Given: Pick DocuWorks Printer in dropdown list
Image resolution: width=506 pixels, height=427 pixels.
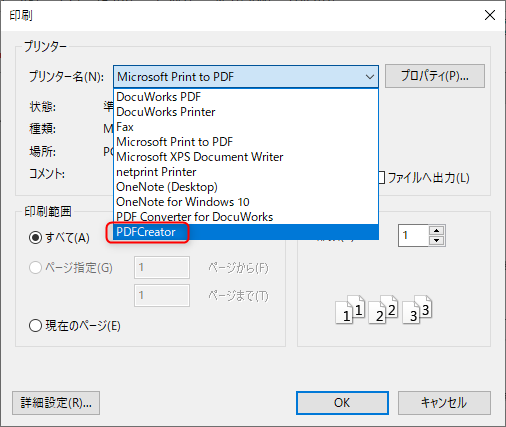Looking at the screenshot, I should click(246, 112).
